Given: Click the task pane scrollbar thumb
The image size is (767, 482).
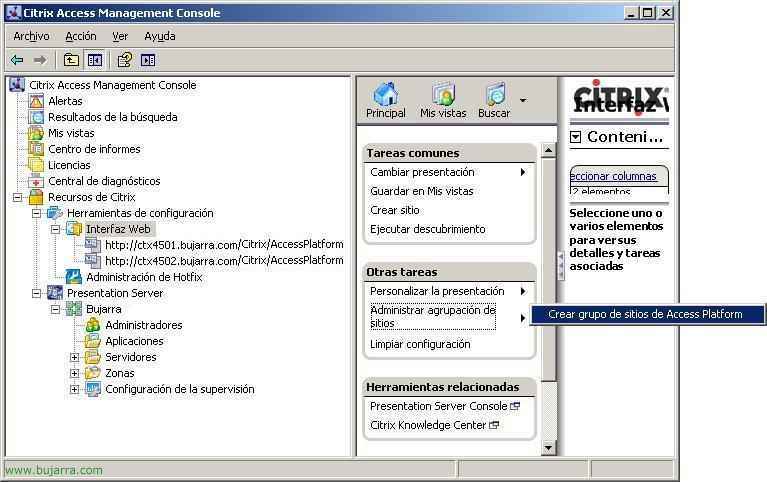Looking at the screenshot, I should coord(548,269).
